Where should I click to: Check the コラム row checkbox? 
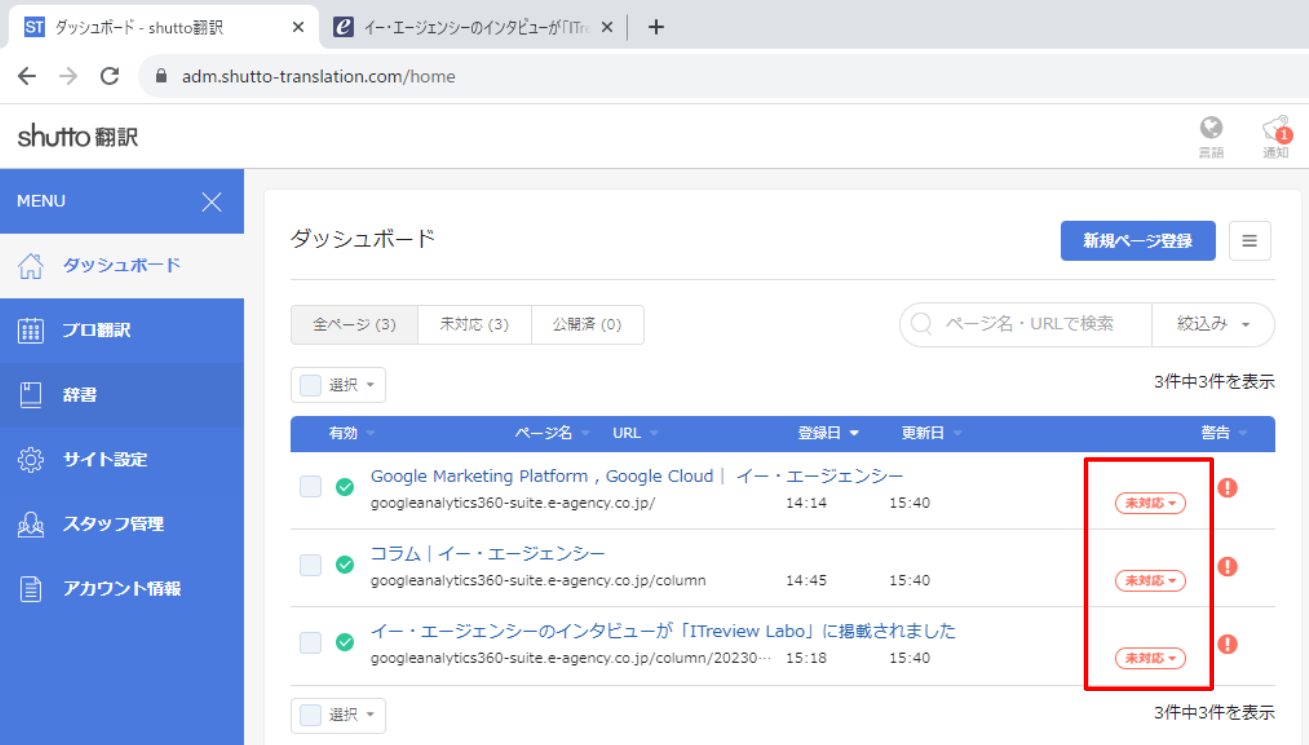coord(311,565)
